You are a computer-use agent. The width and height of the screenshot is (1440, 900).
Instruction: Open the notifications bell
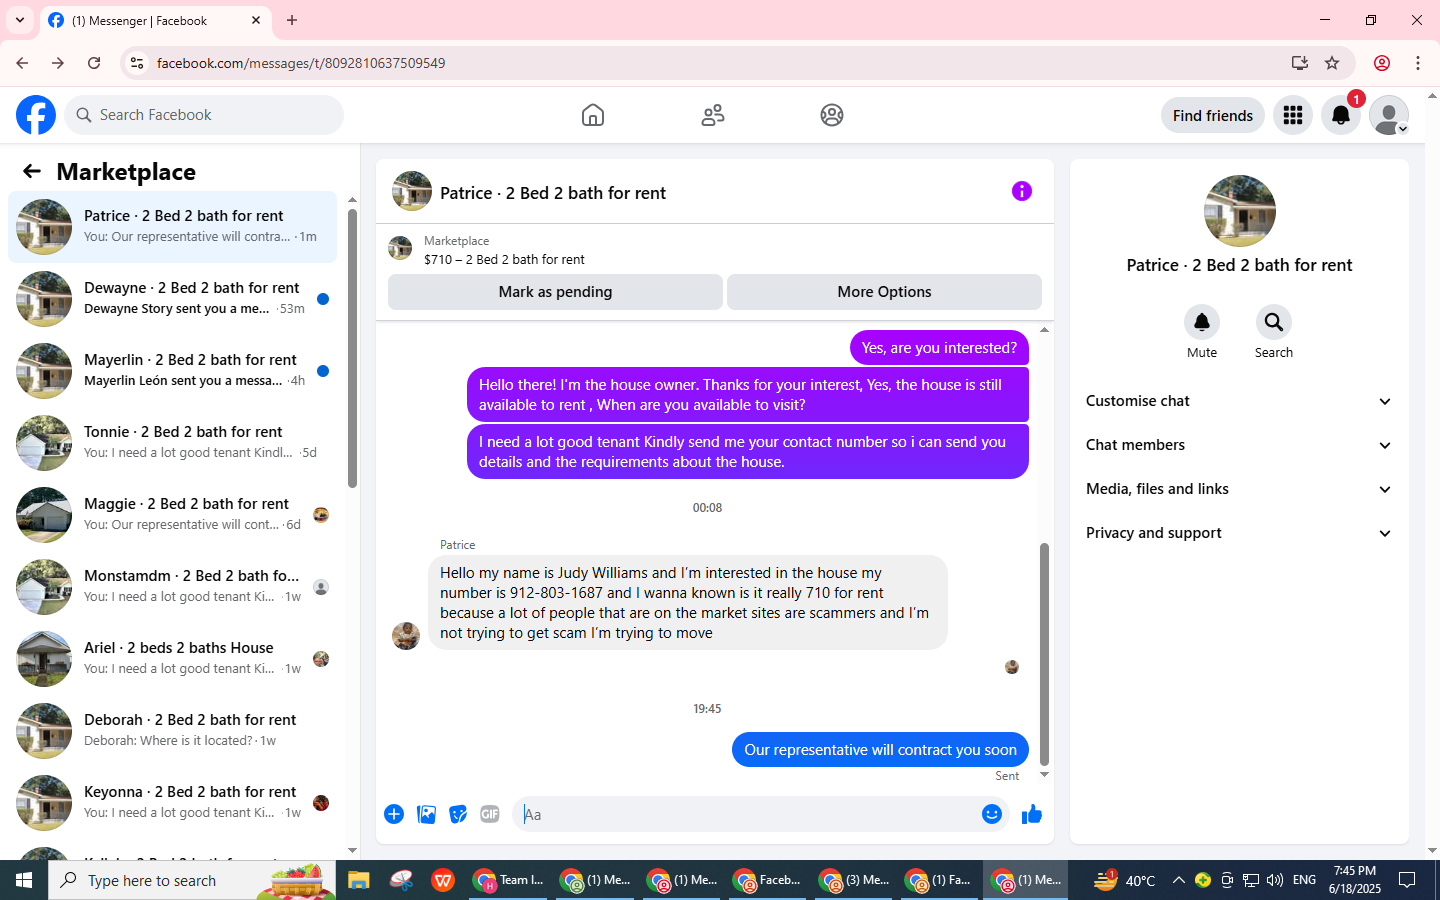1341,115
